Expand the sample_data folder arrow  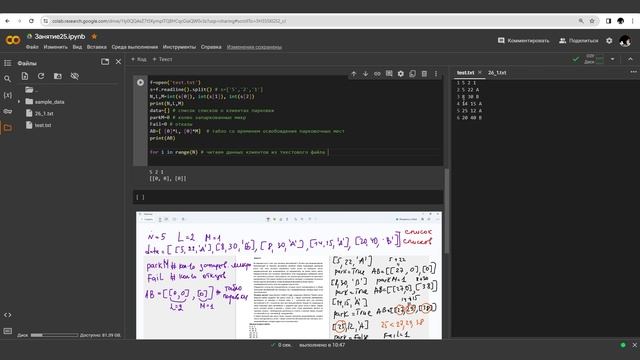(x=19, y=102)
